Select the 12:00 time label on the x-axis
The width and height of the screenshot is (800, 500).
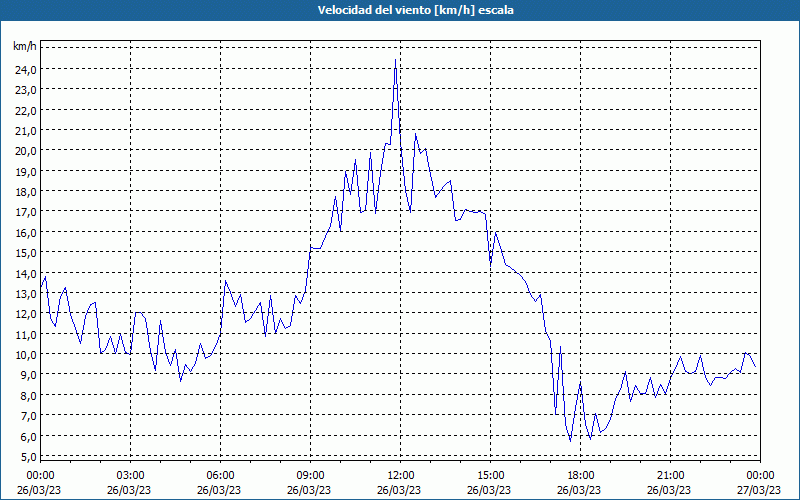401,476
